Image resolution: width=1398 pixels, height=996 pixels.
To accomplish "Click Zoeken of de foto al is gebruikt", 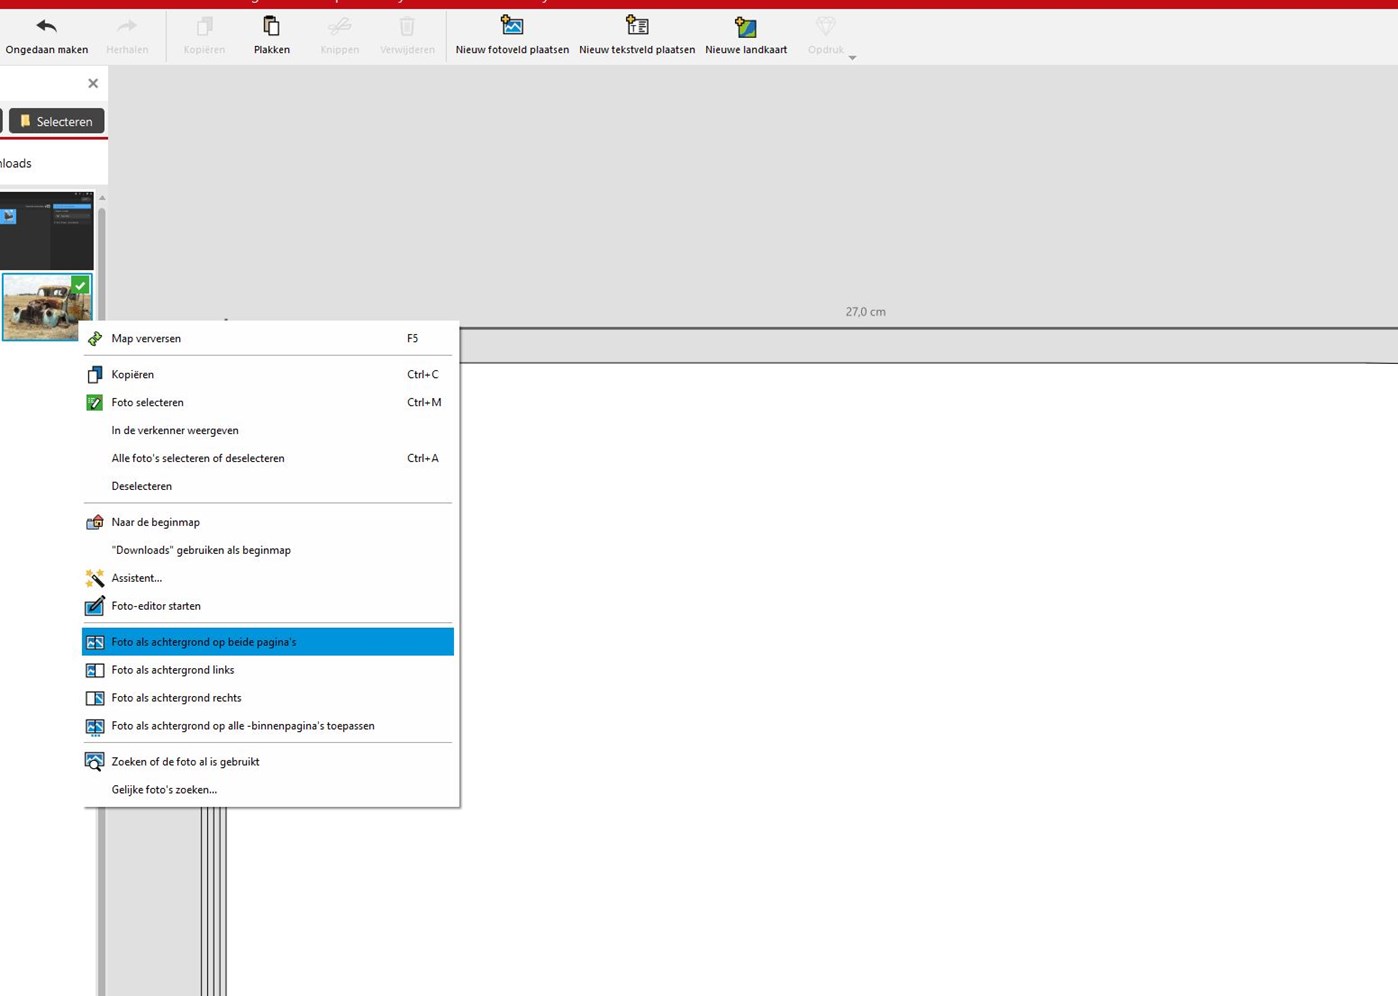I will [x=185, y=762].
